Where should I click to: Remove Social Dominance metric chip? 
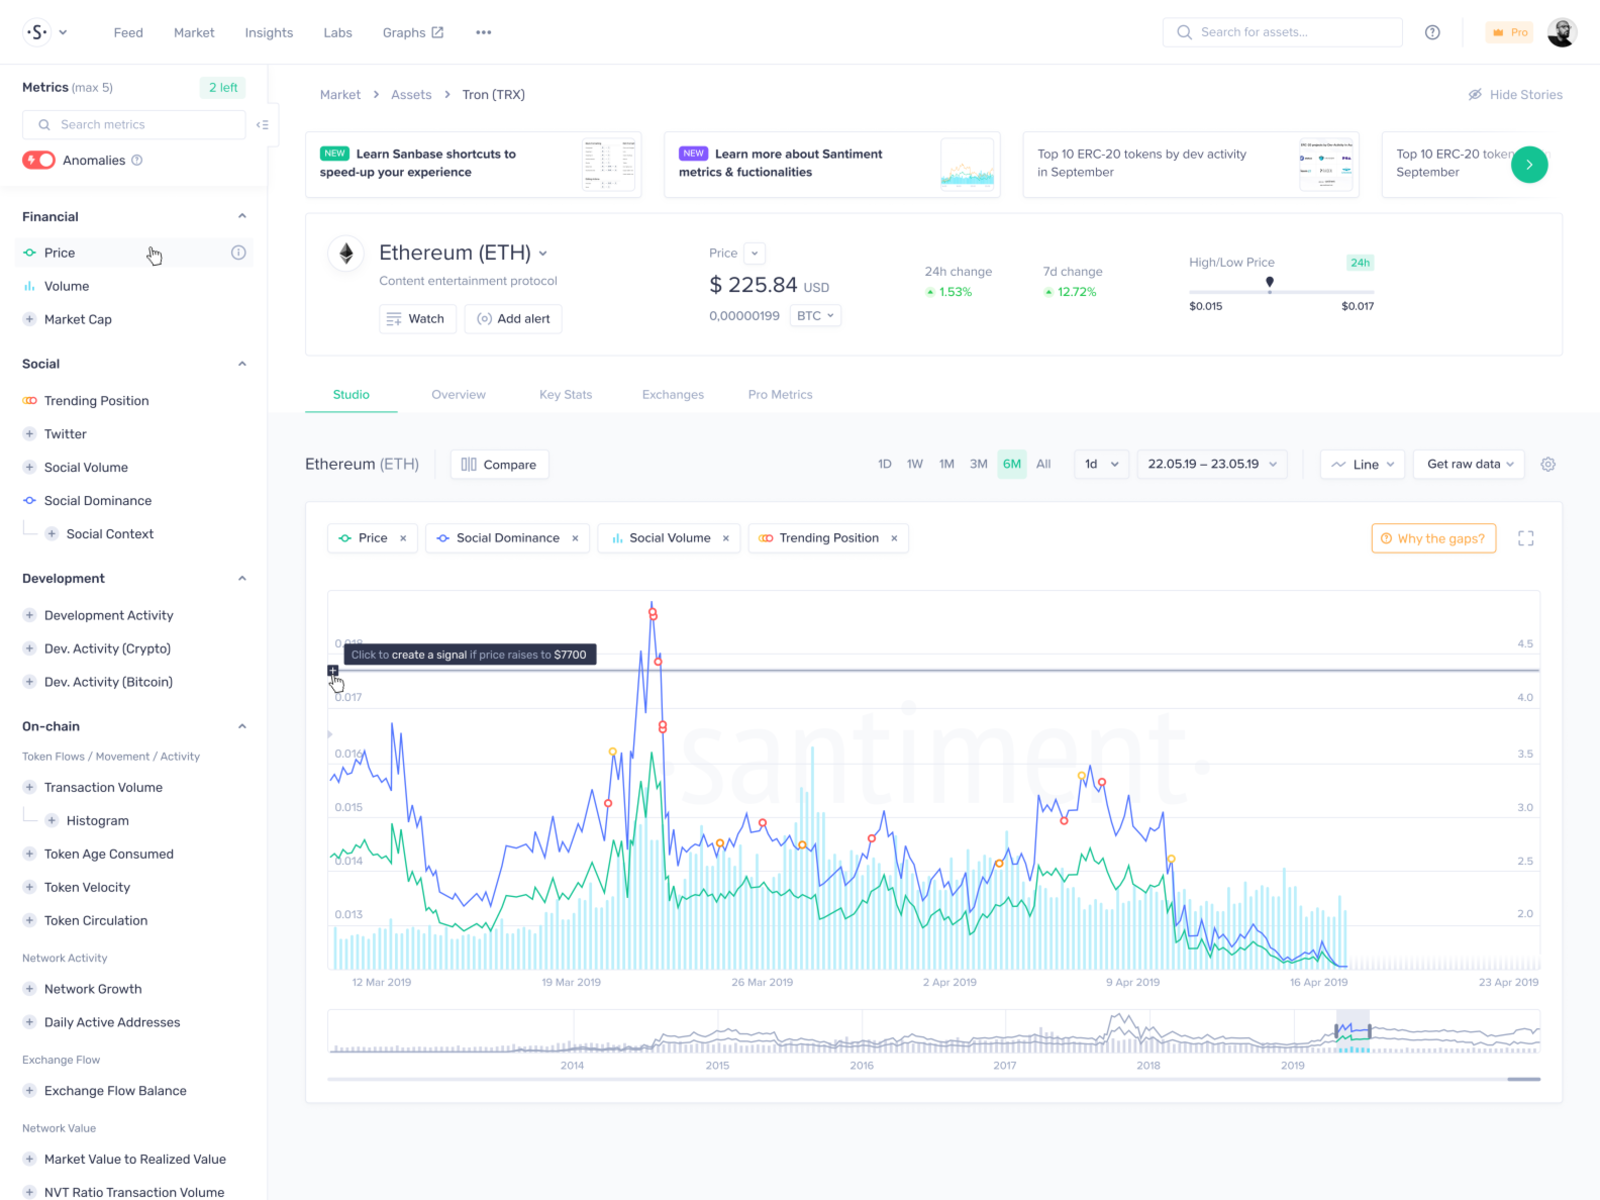(x=575, y=538)
